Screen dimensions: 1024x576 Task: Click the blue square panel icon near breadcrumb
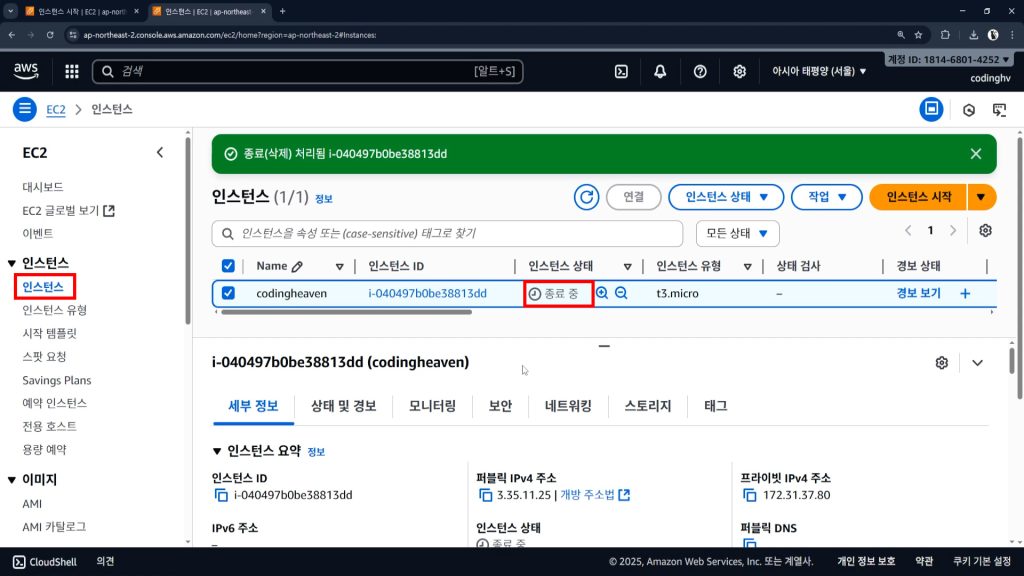coord(931,109)
